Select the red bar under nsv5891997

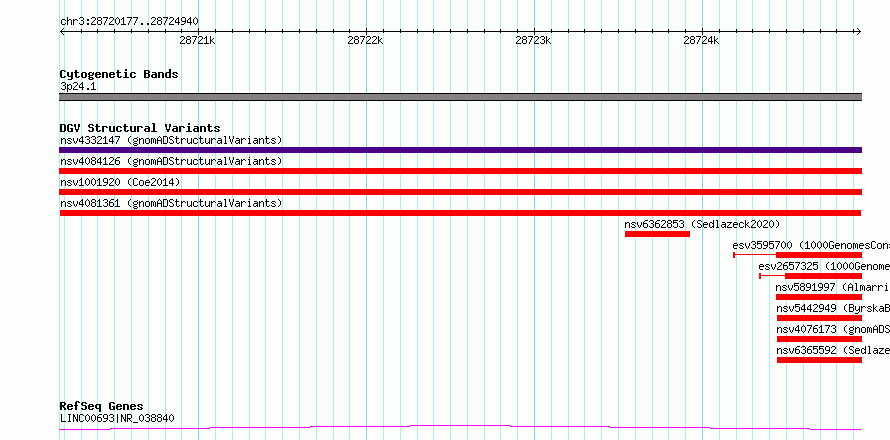(819, 297)
